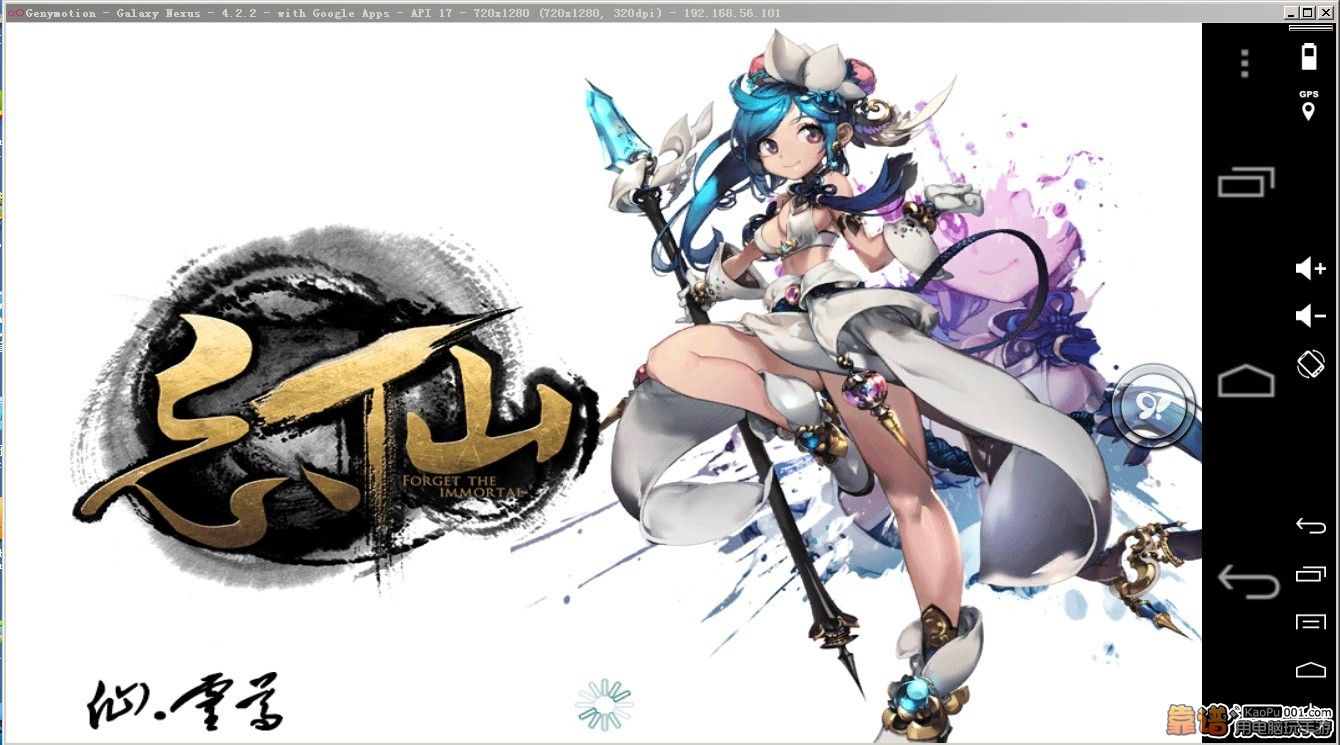1340x745 pixels.
Task: Maximize the Genymotion window
Action: tap(1308, 12)
